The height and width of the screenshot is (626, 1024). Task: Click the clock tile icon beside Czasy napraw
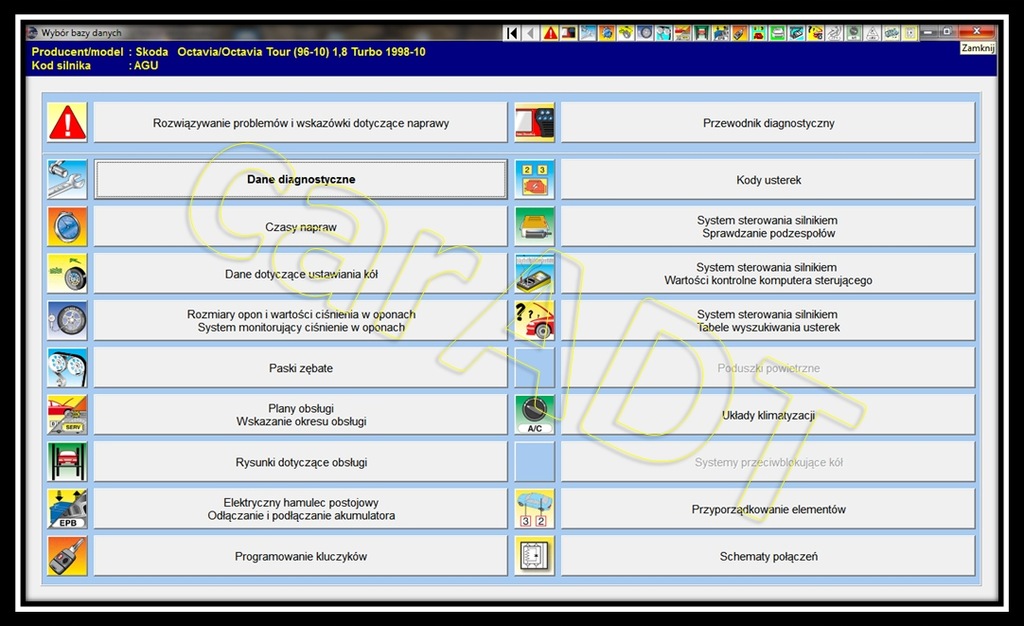coord(67,227)
